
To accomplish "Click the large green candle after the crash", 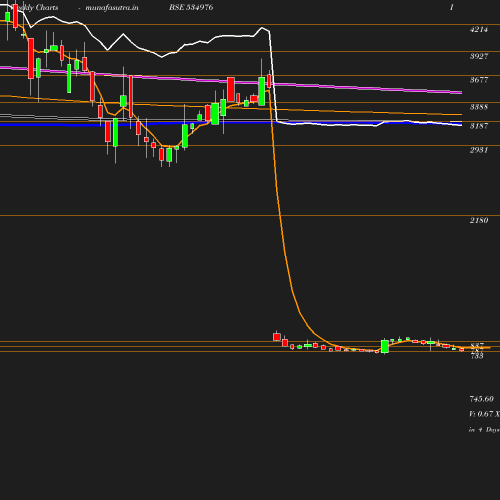I will [385, 346].
